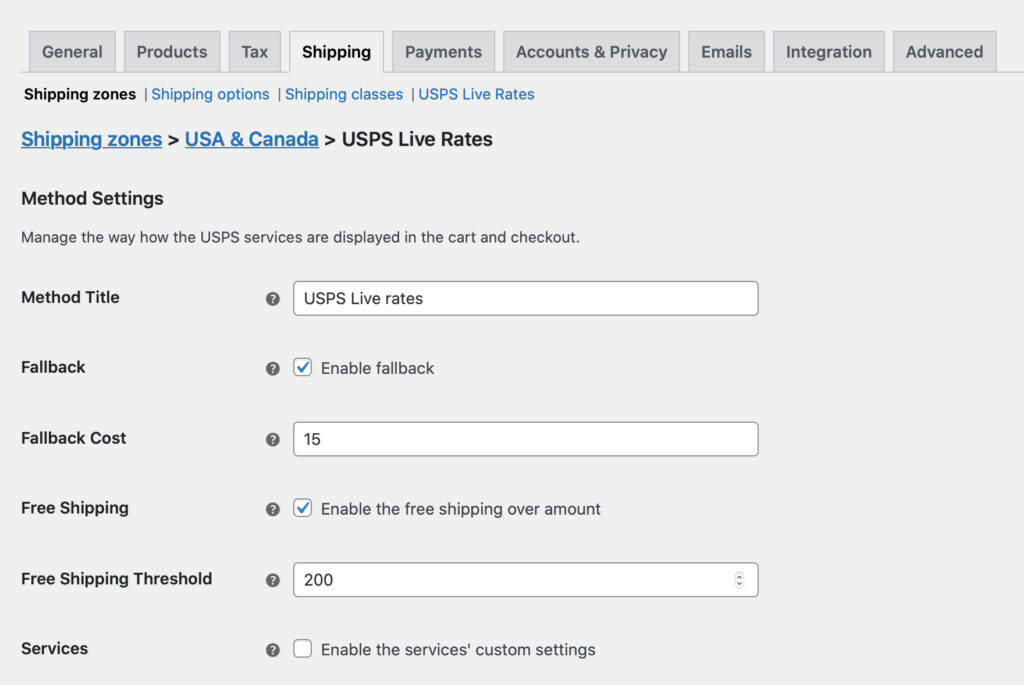Switch to the Products tab

click(x=172, y=52)
